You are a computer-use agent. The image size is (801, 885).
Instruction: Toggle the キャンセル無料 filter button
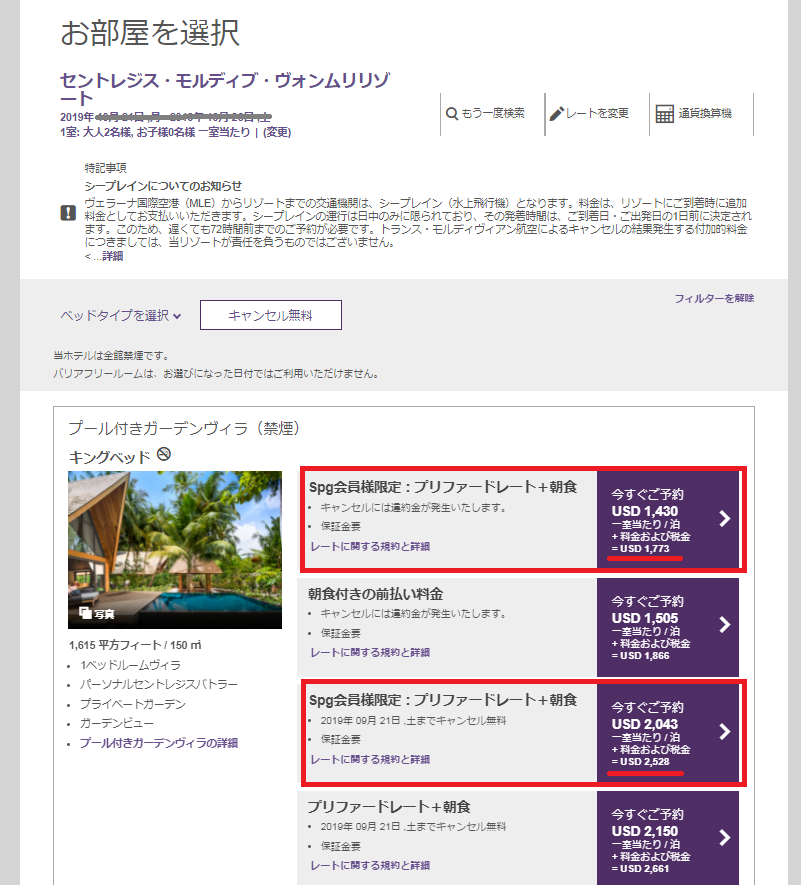pos(270,315)
